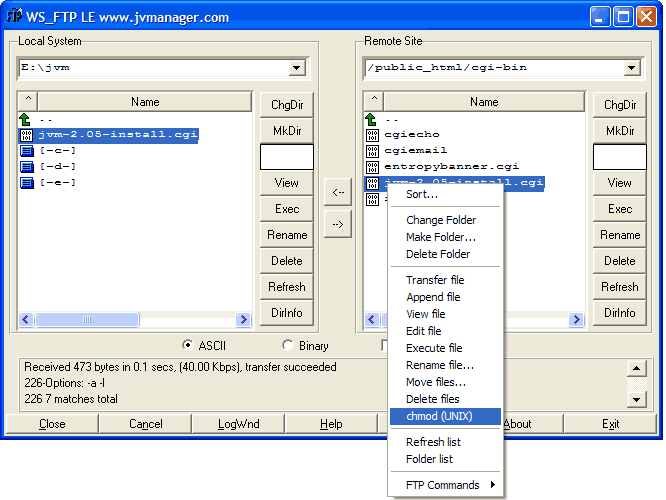Image resolution: width=666 pixels, height=500 pixels.
Task: Click the Help button at bottom
Action: point(331,424)
